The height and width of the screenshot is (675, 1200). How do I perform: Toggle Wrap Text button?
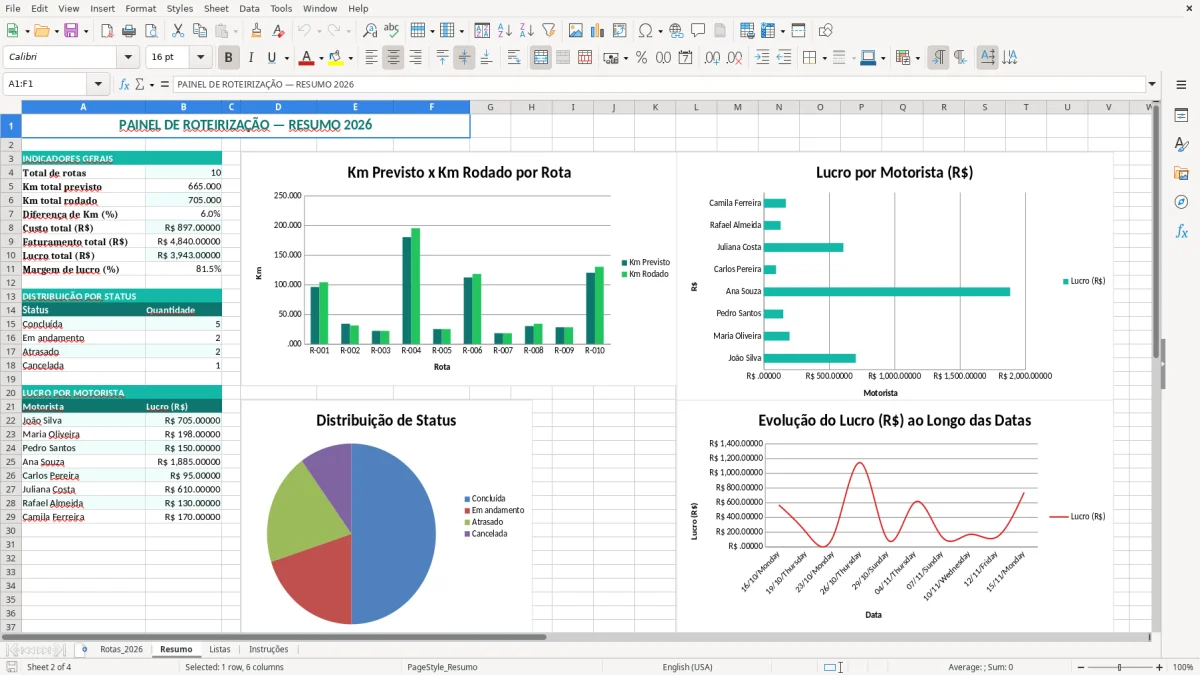coord(514,58)
